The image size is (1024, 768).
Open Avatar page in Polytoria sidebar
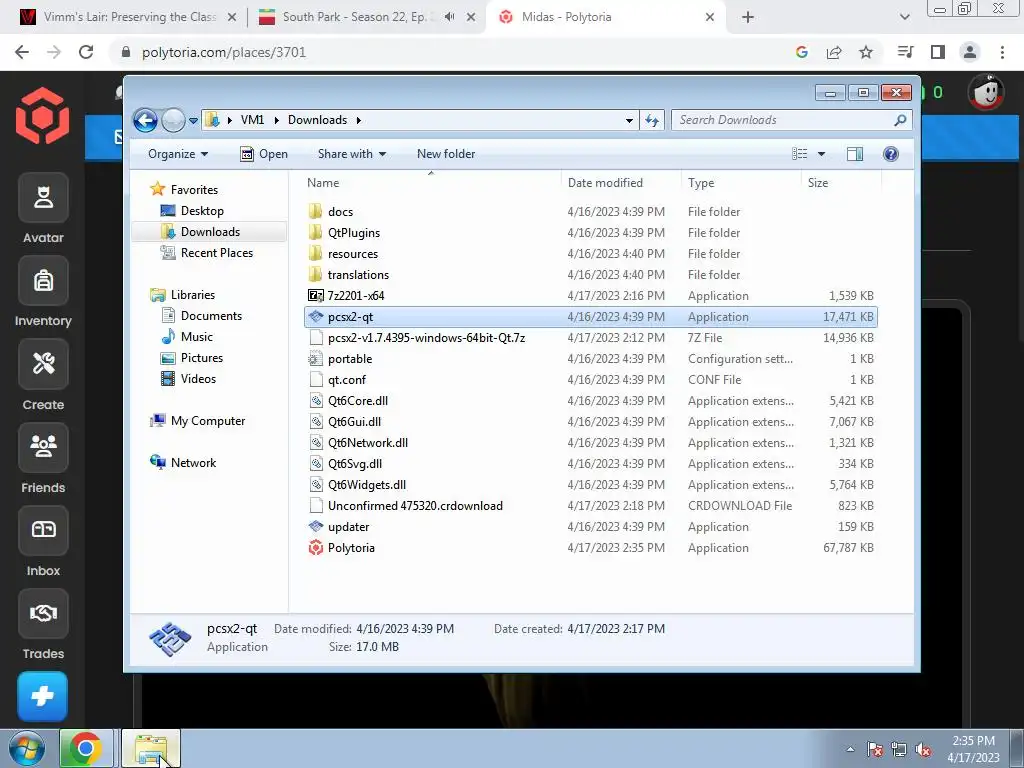[43, 198]
